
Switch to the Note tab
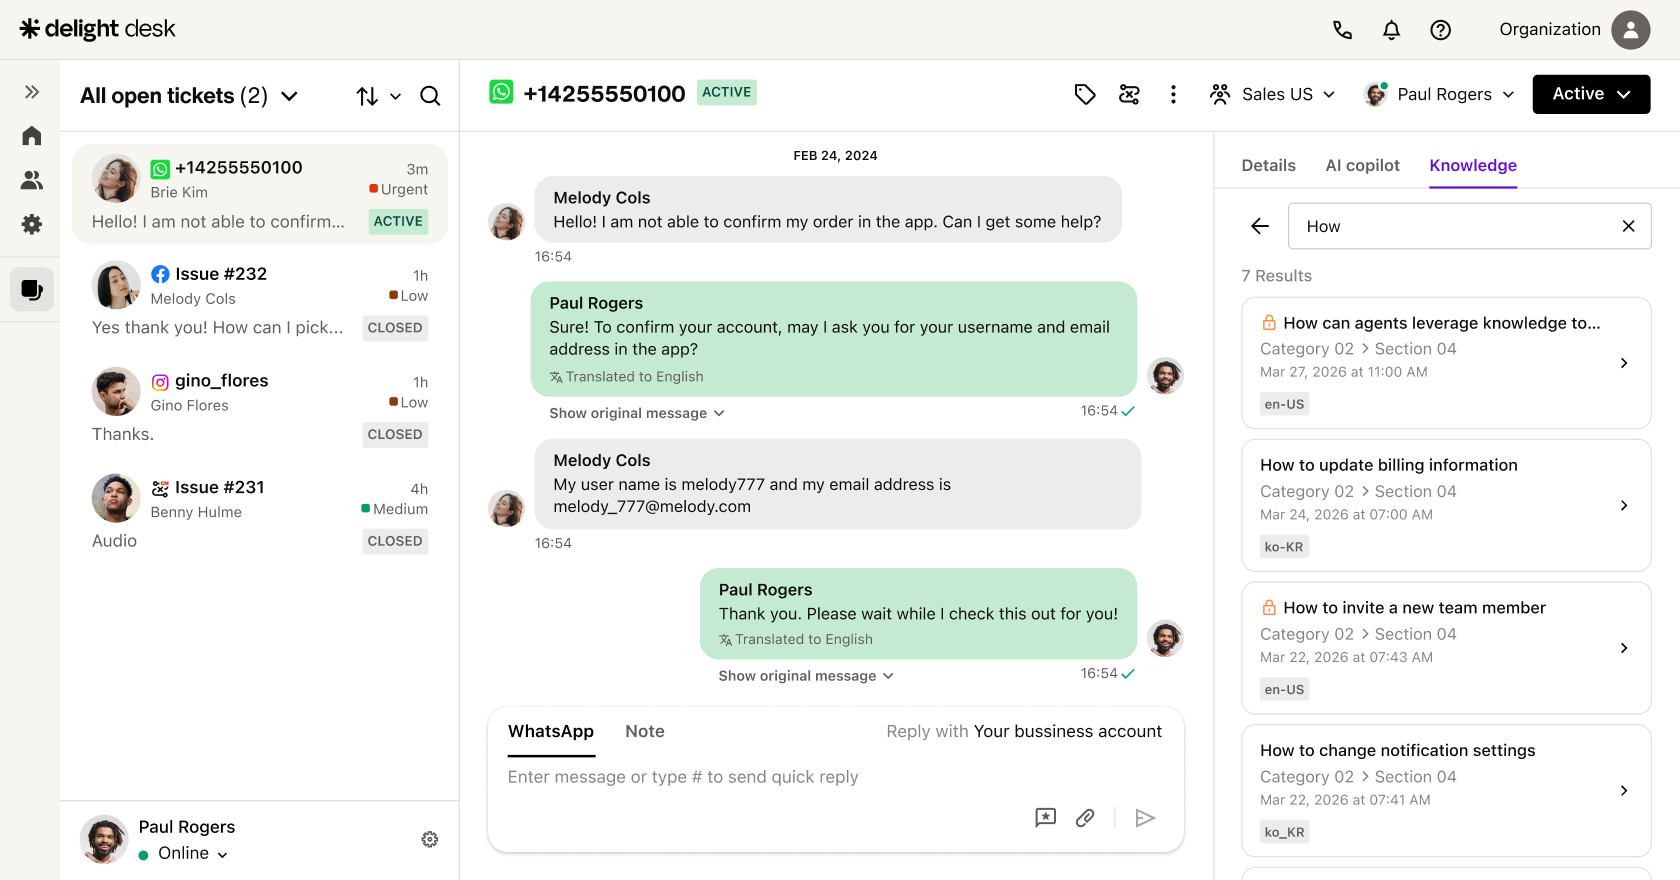(x=645, y=731)
